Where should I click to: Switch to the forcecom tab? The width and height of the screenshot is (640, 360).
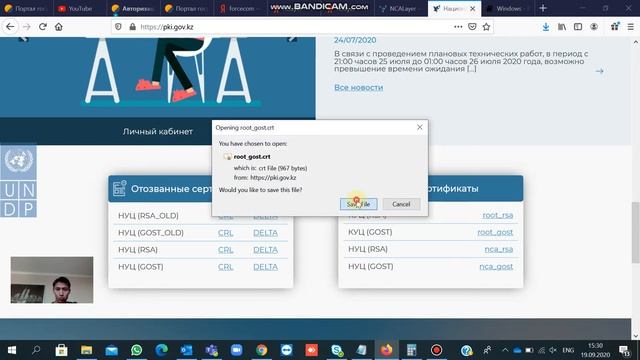[240, 9]
